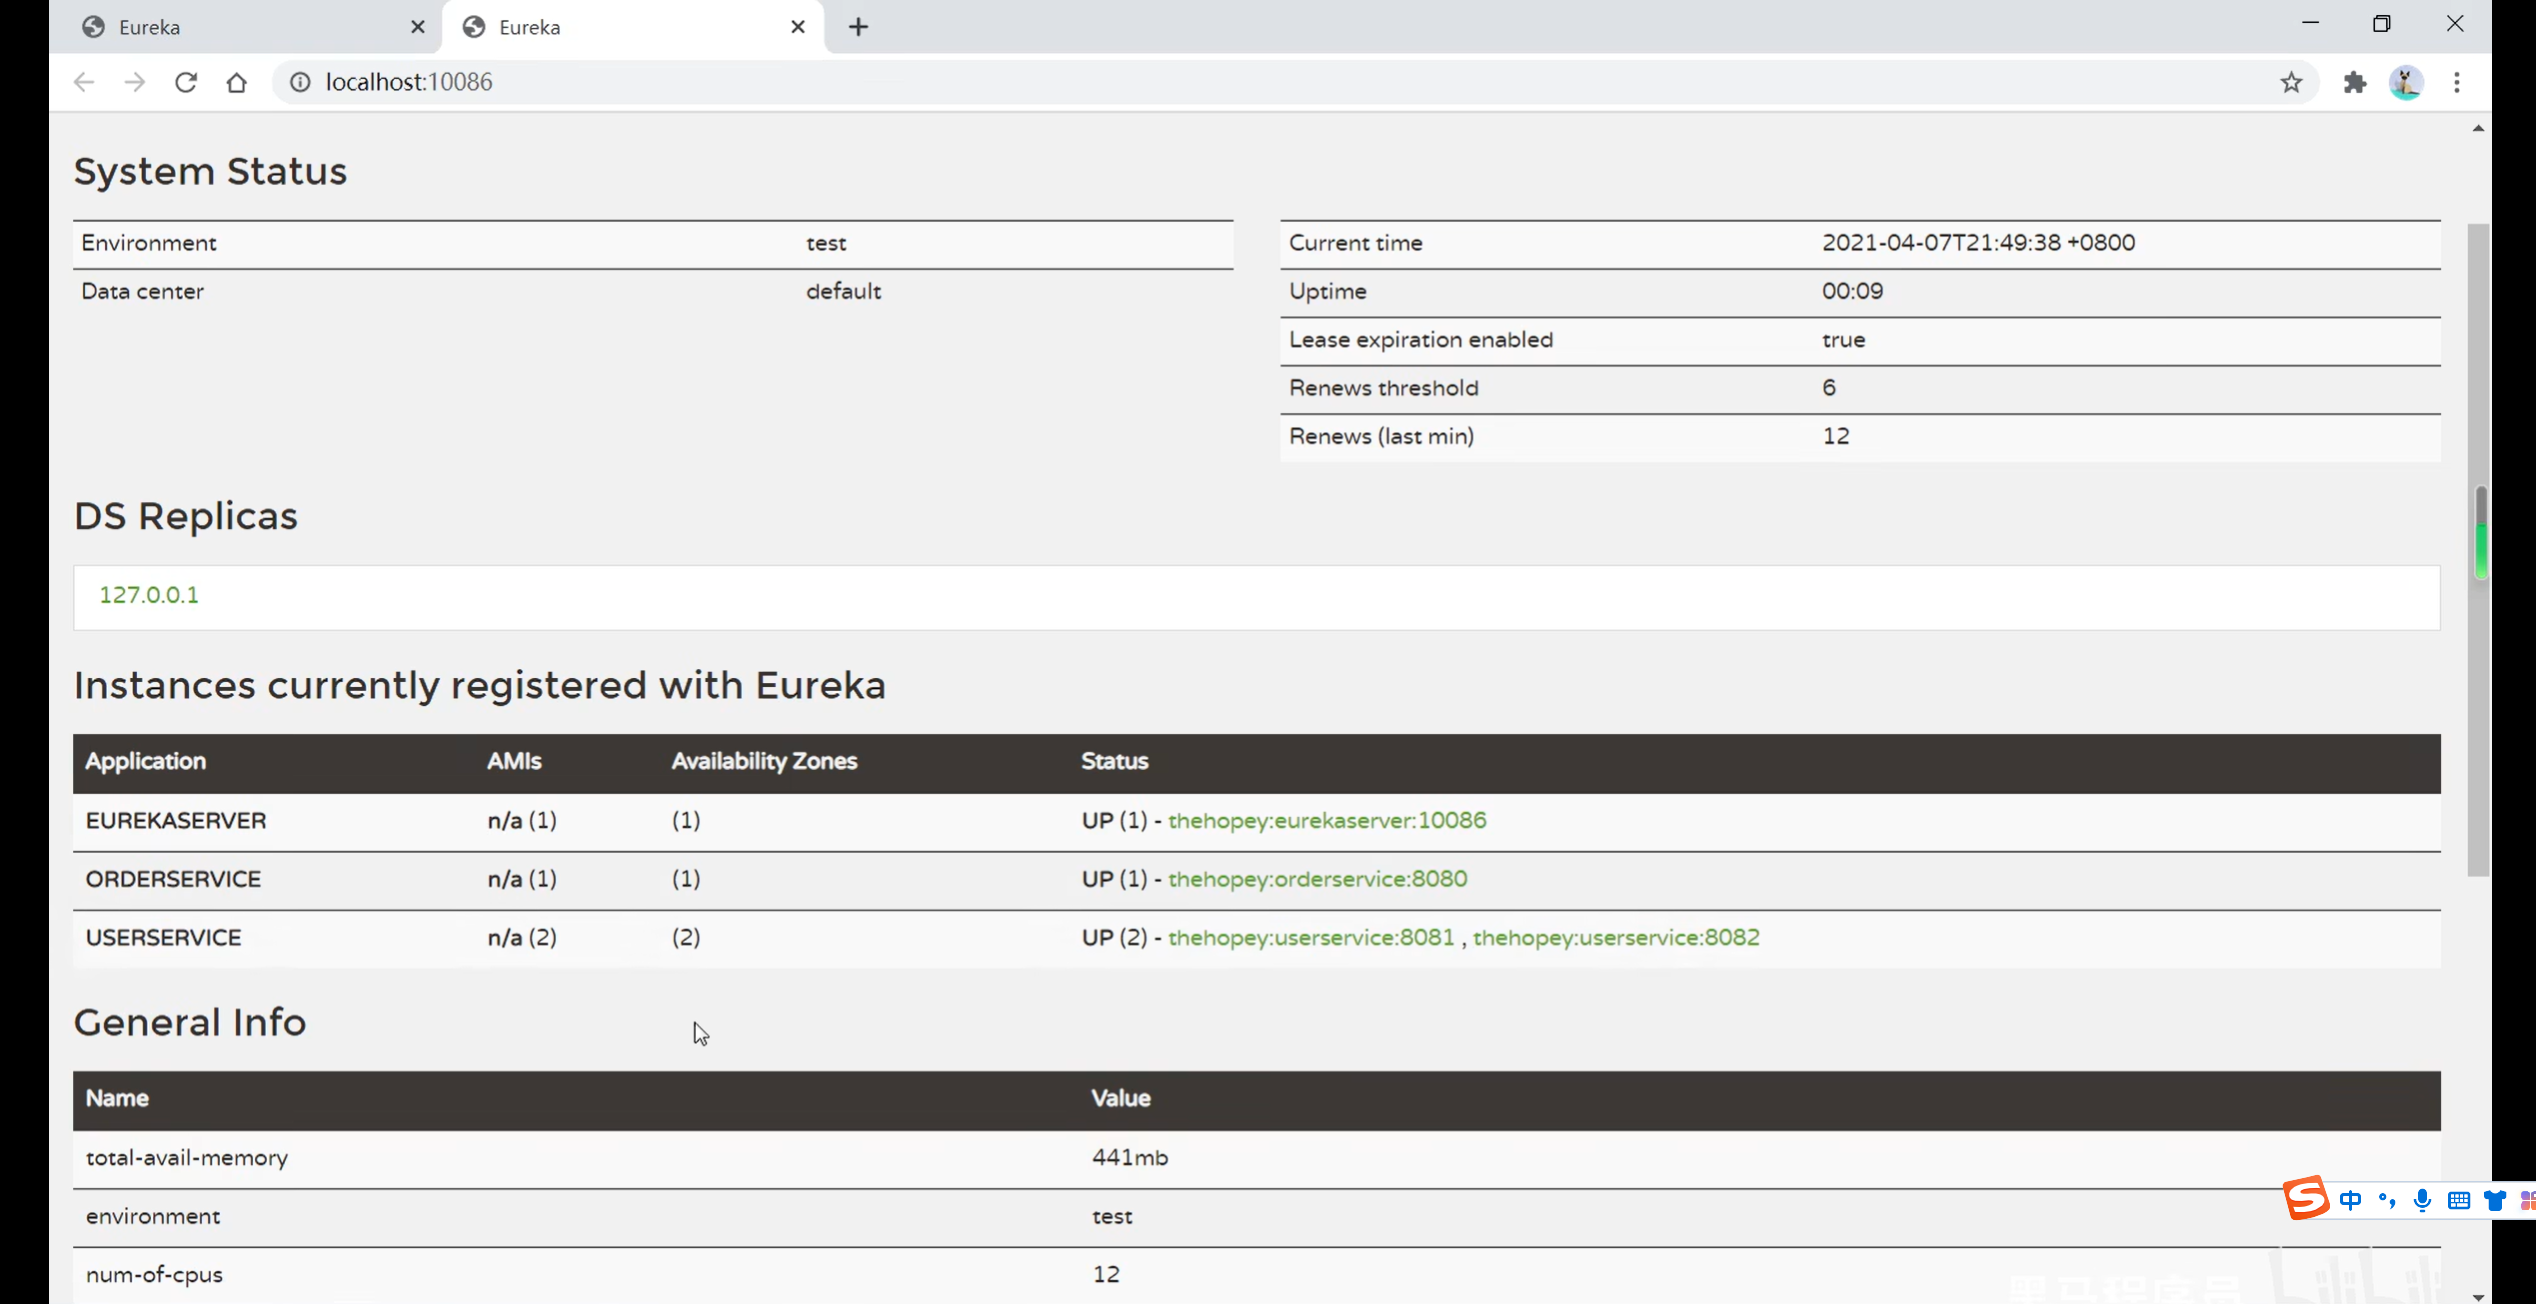
Task: Click the browser reload icon
Action: click(186, 82)
